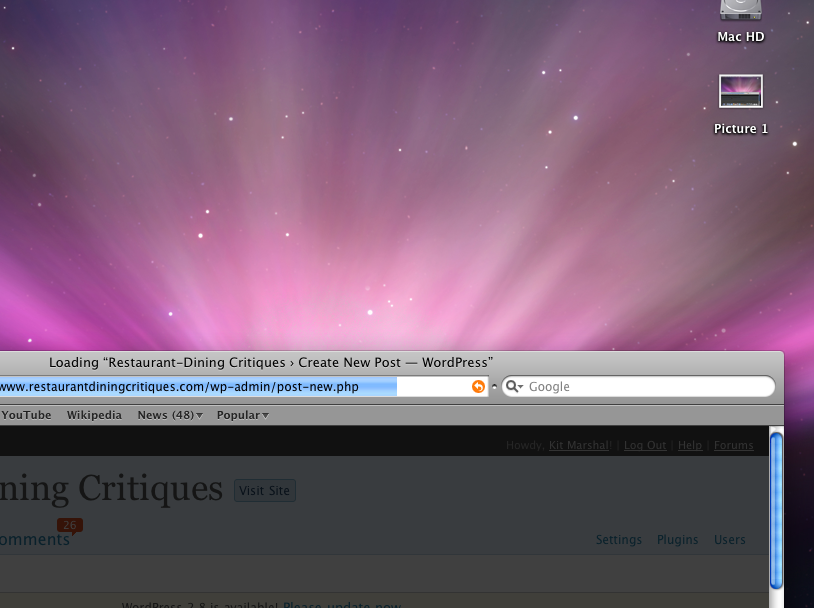The image size is (814, 608).
Task: Open the Users menu item
Action: (x=729, y=540)
